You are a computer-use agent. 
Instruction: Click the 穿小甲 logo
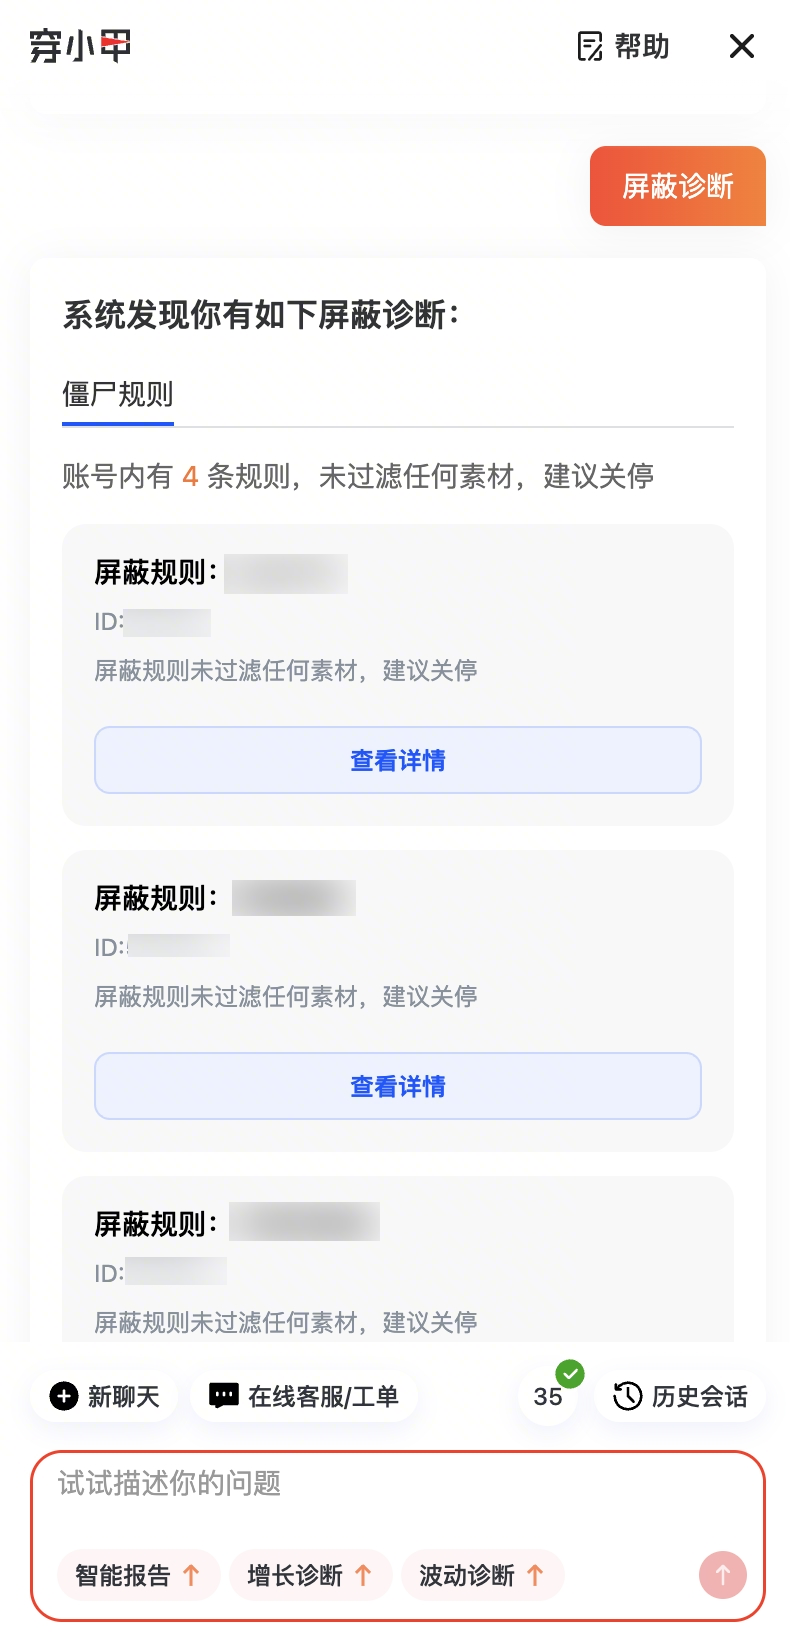80,46
